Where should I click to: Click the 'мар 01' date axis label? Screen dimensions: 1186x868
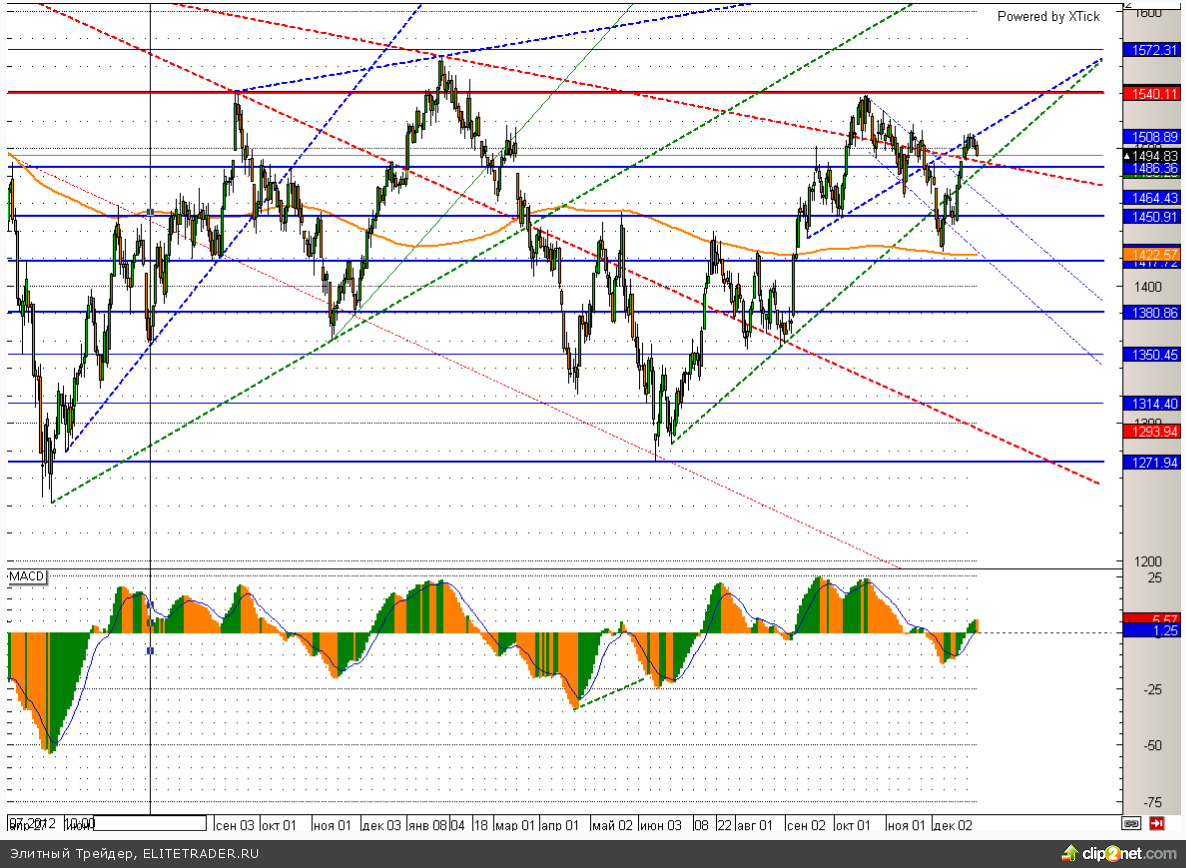click(515, 825)
